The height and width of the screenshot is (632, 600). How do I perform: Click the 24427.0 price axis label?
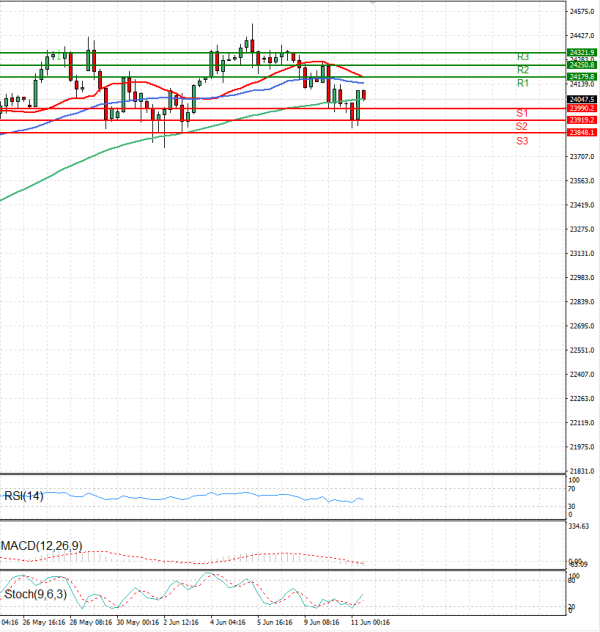click(582, 36)
